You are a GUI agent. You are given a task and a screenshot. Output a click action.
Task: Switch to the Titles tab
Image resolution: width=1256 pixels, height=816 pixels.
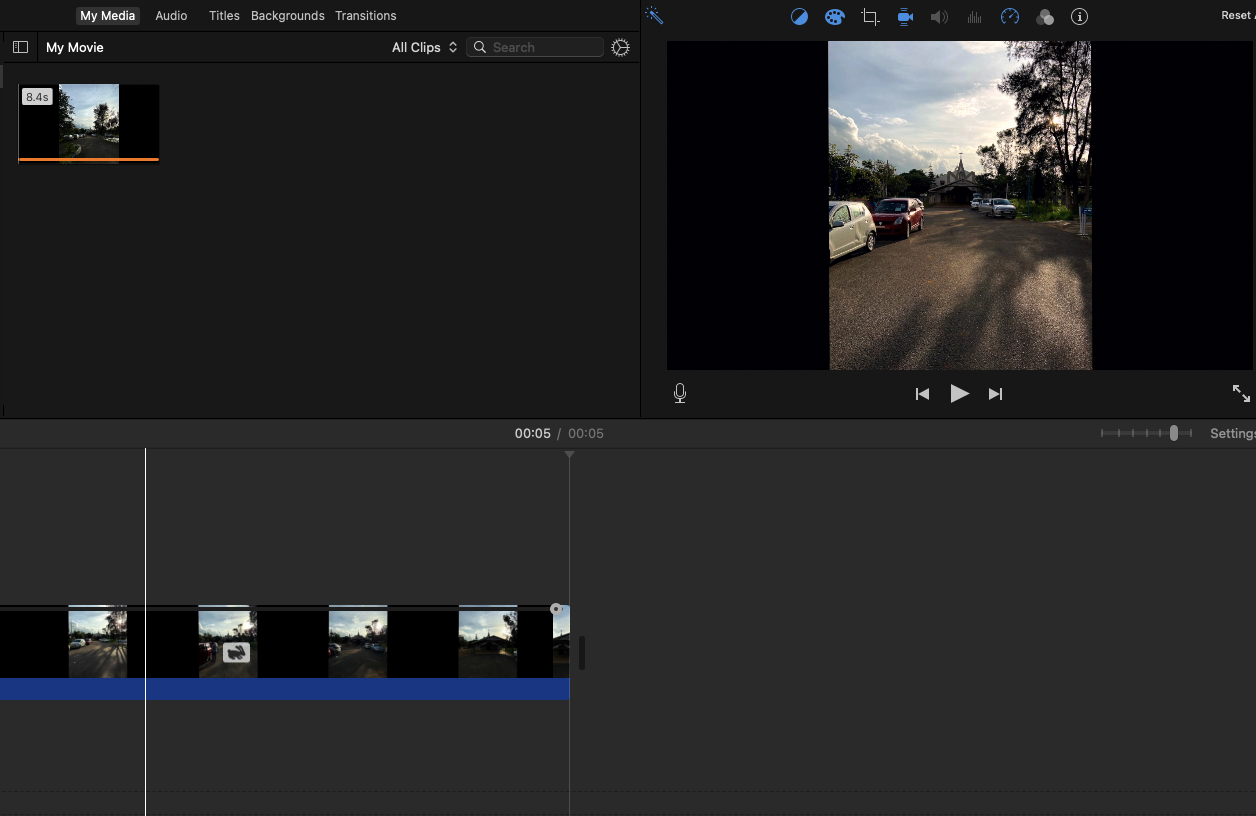tap(224, 16)
